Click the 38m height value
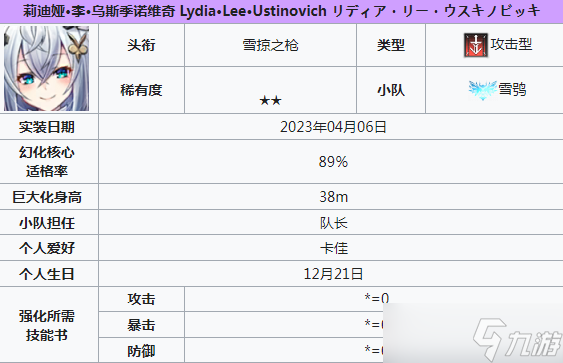Image resolution: width=563 pixels, height=363 pixels. coord(334,197)
